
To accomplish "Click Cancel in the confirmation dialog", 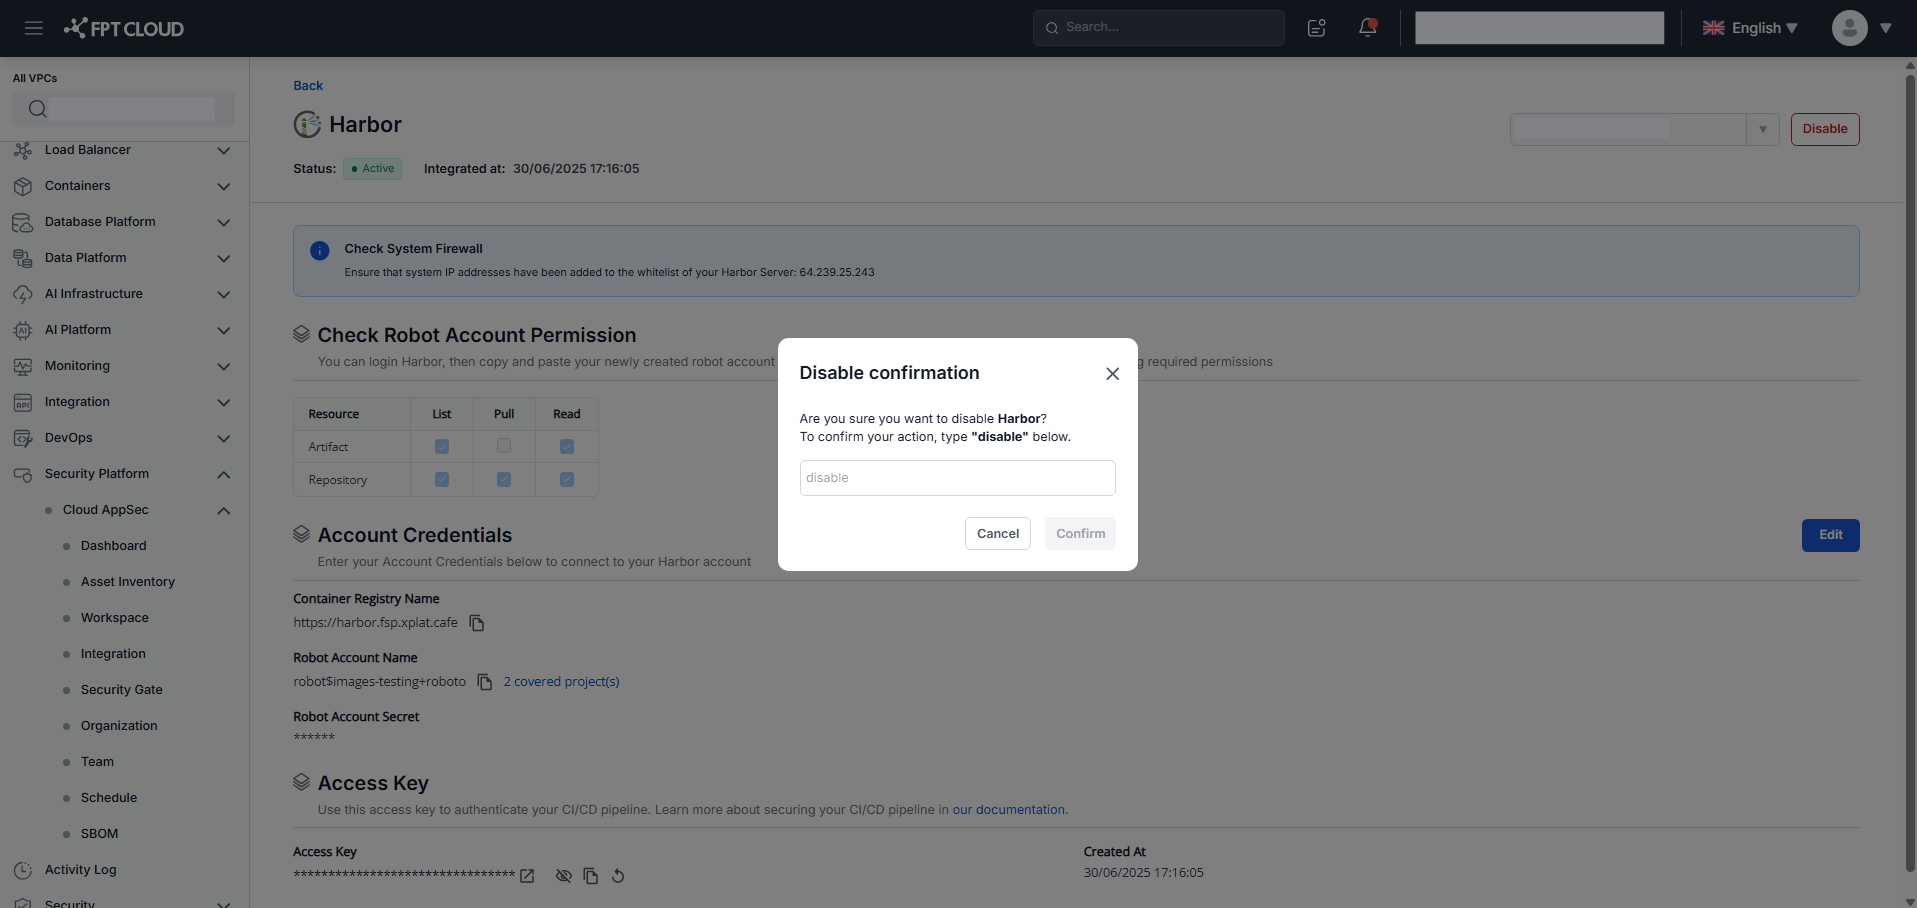I will [x=998, y=534].
